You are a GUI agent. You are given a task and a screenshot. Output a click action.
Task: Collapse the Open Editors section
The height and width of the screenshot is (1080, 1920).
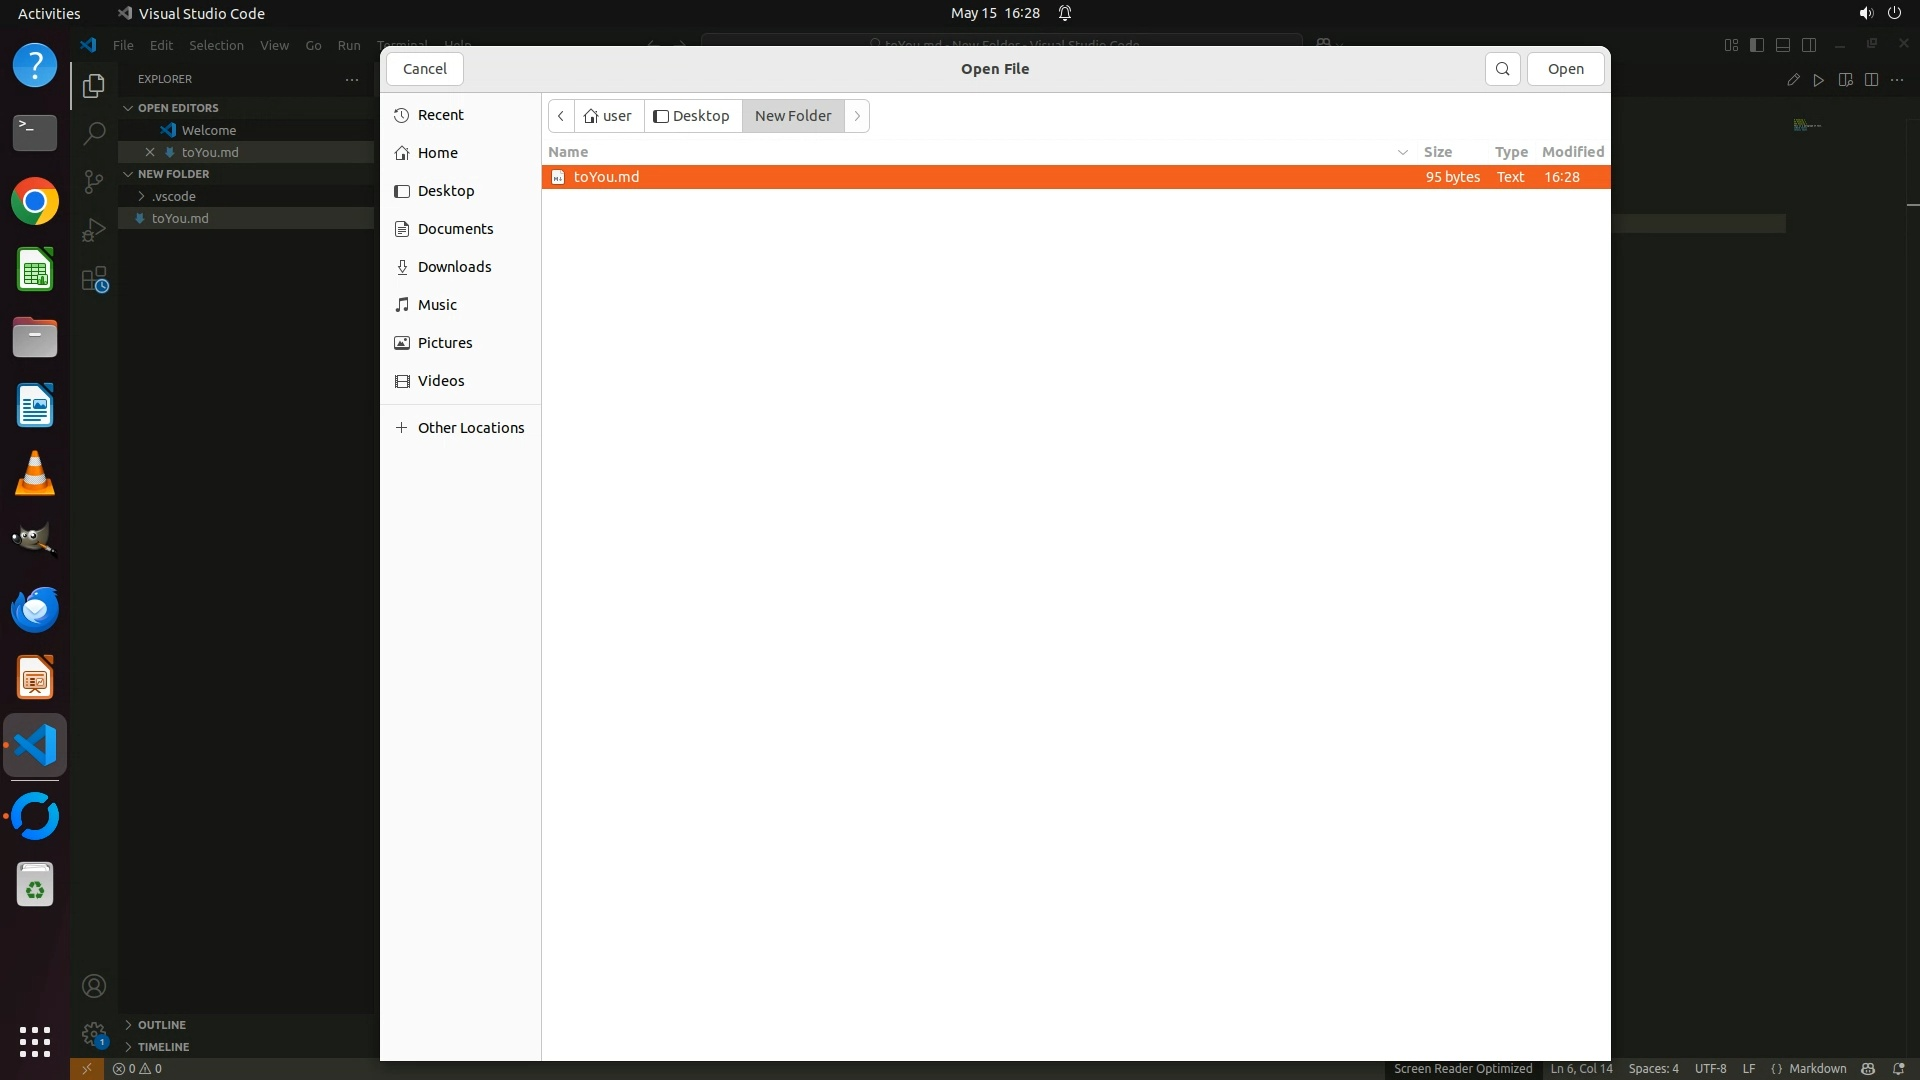click(x=178, y=108)
